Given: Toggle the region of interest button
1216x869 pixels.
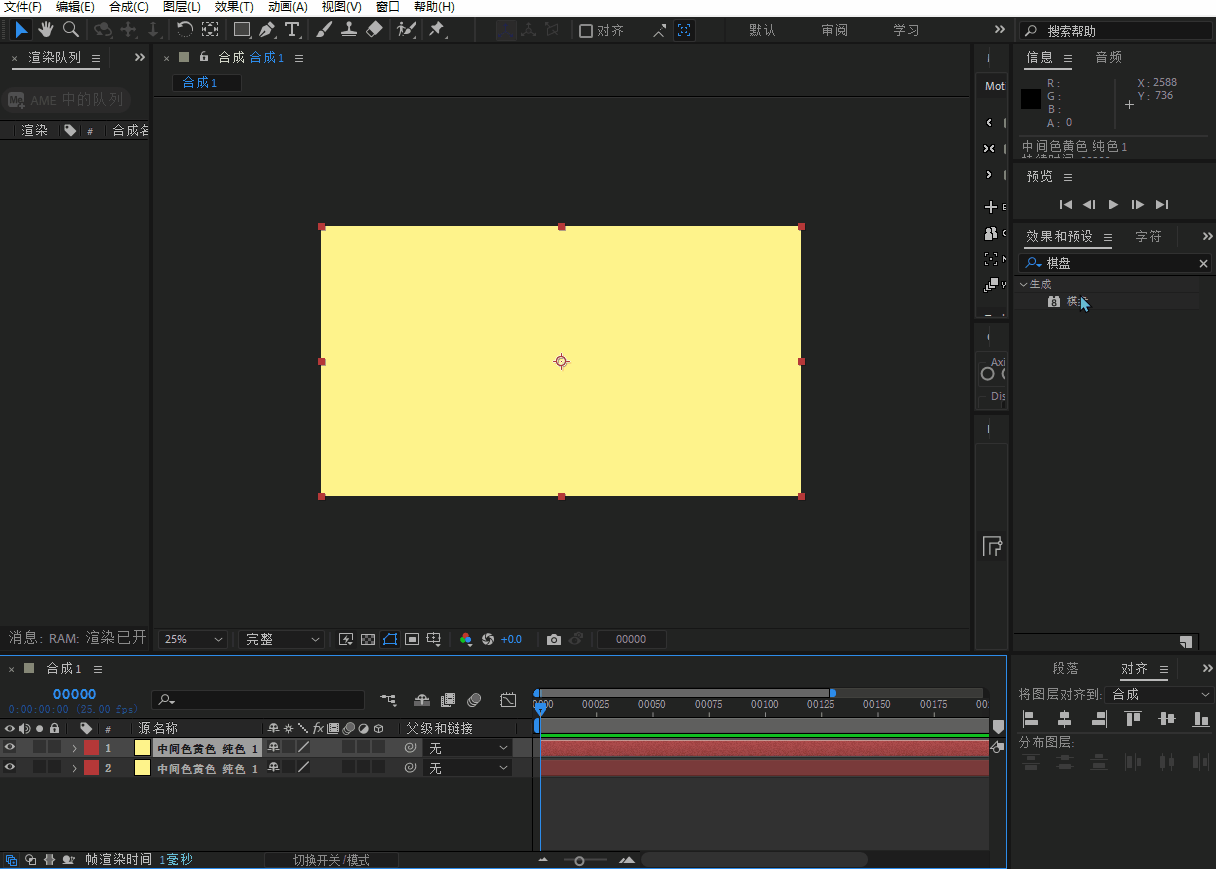Looking at the screenshot, I should [412, 639].
